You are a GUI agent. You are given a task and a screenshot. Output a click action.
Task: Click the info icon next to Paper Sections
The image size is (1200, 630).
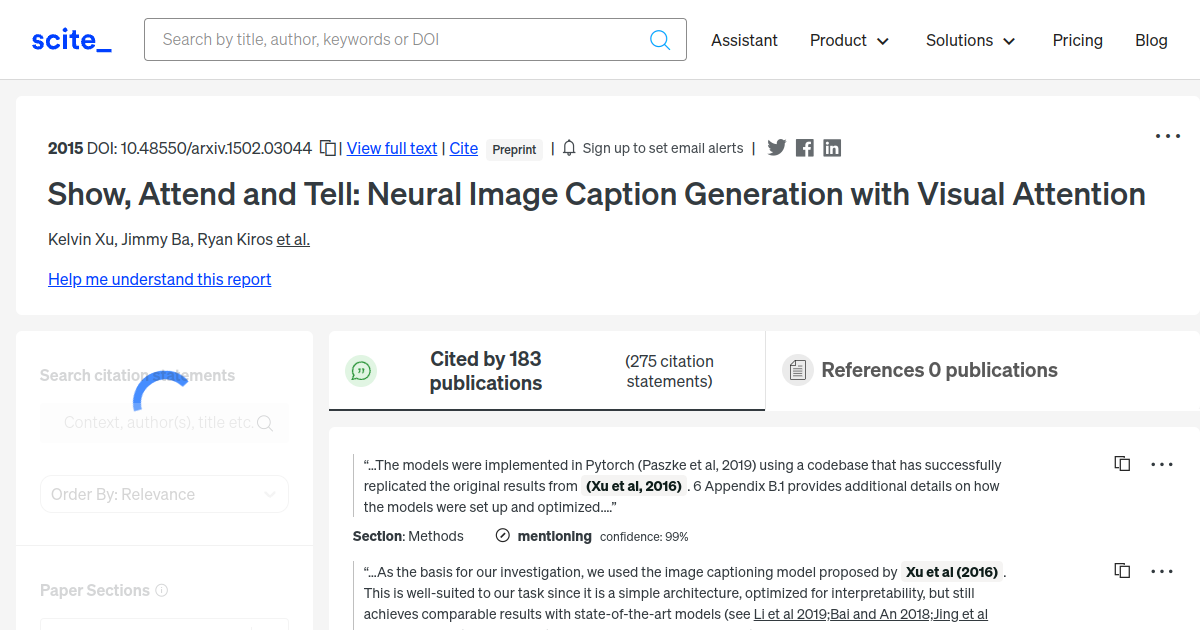pos(161,590)
